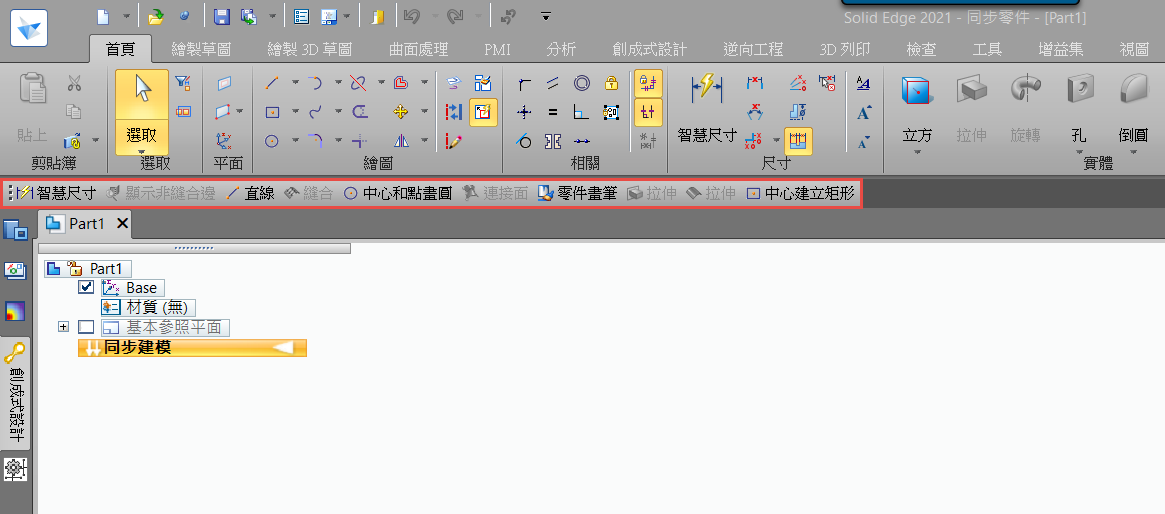Click the 立方 Box solid icon
Viewport: 1165px width, 514px height.
917,90
